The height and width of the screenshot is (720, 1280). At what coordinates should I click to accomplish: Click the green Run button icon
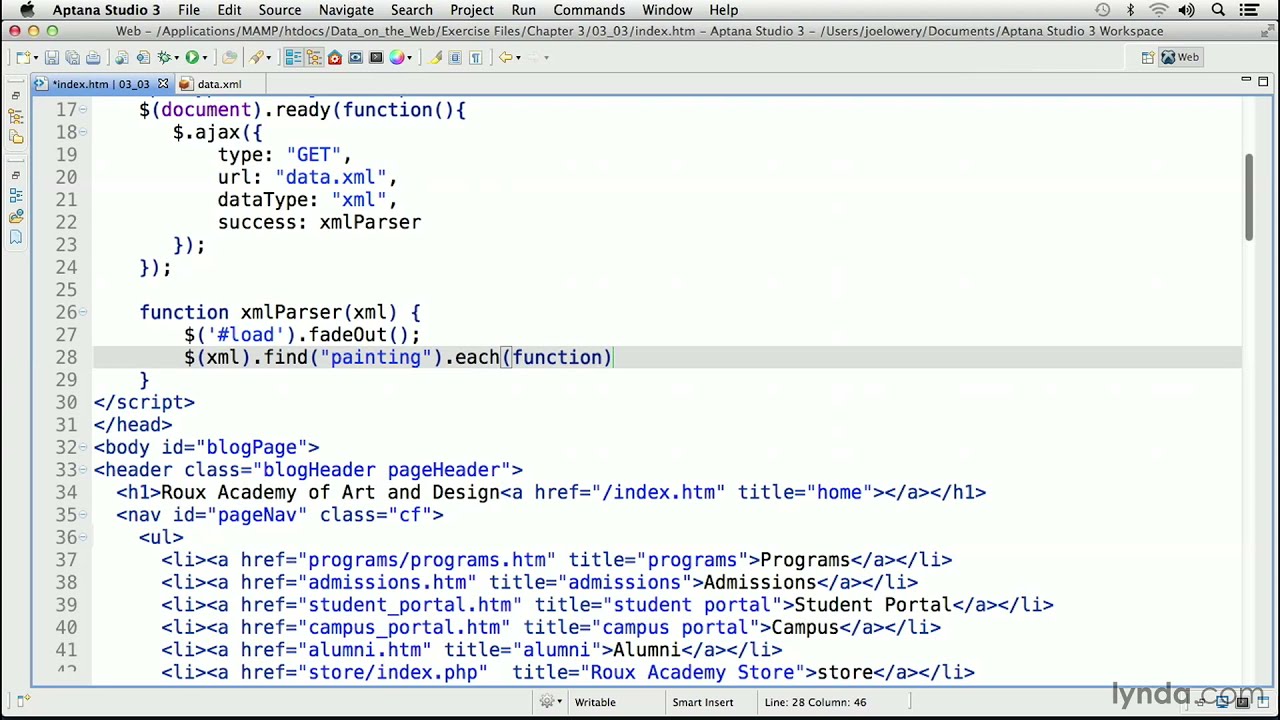[x=192, y=57]
